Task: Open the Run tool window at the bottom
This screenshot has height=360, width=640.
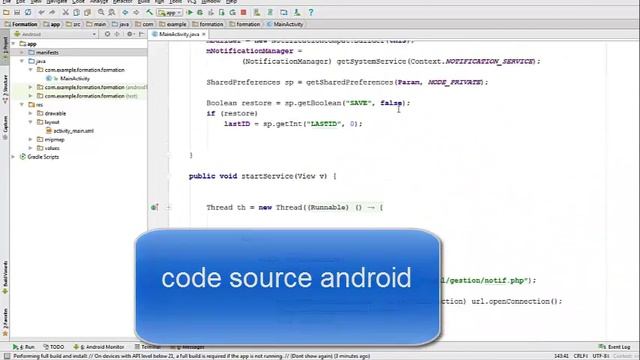Action: [x=24, y=347]
